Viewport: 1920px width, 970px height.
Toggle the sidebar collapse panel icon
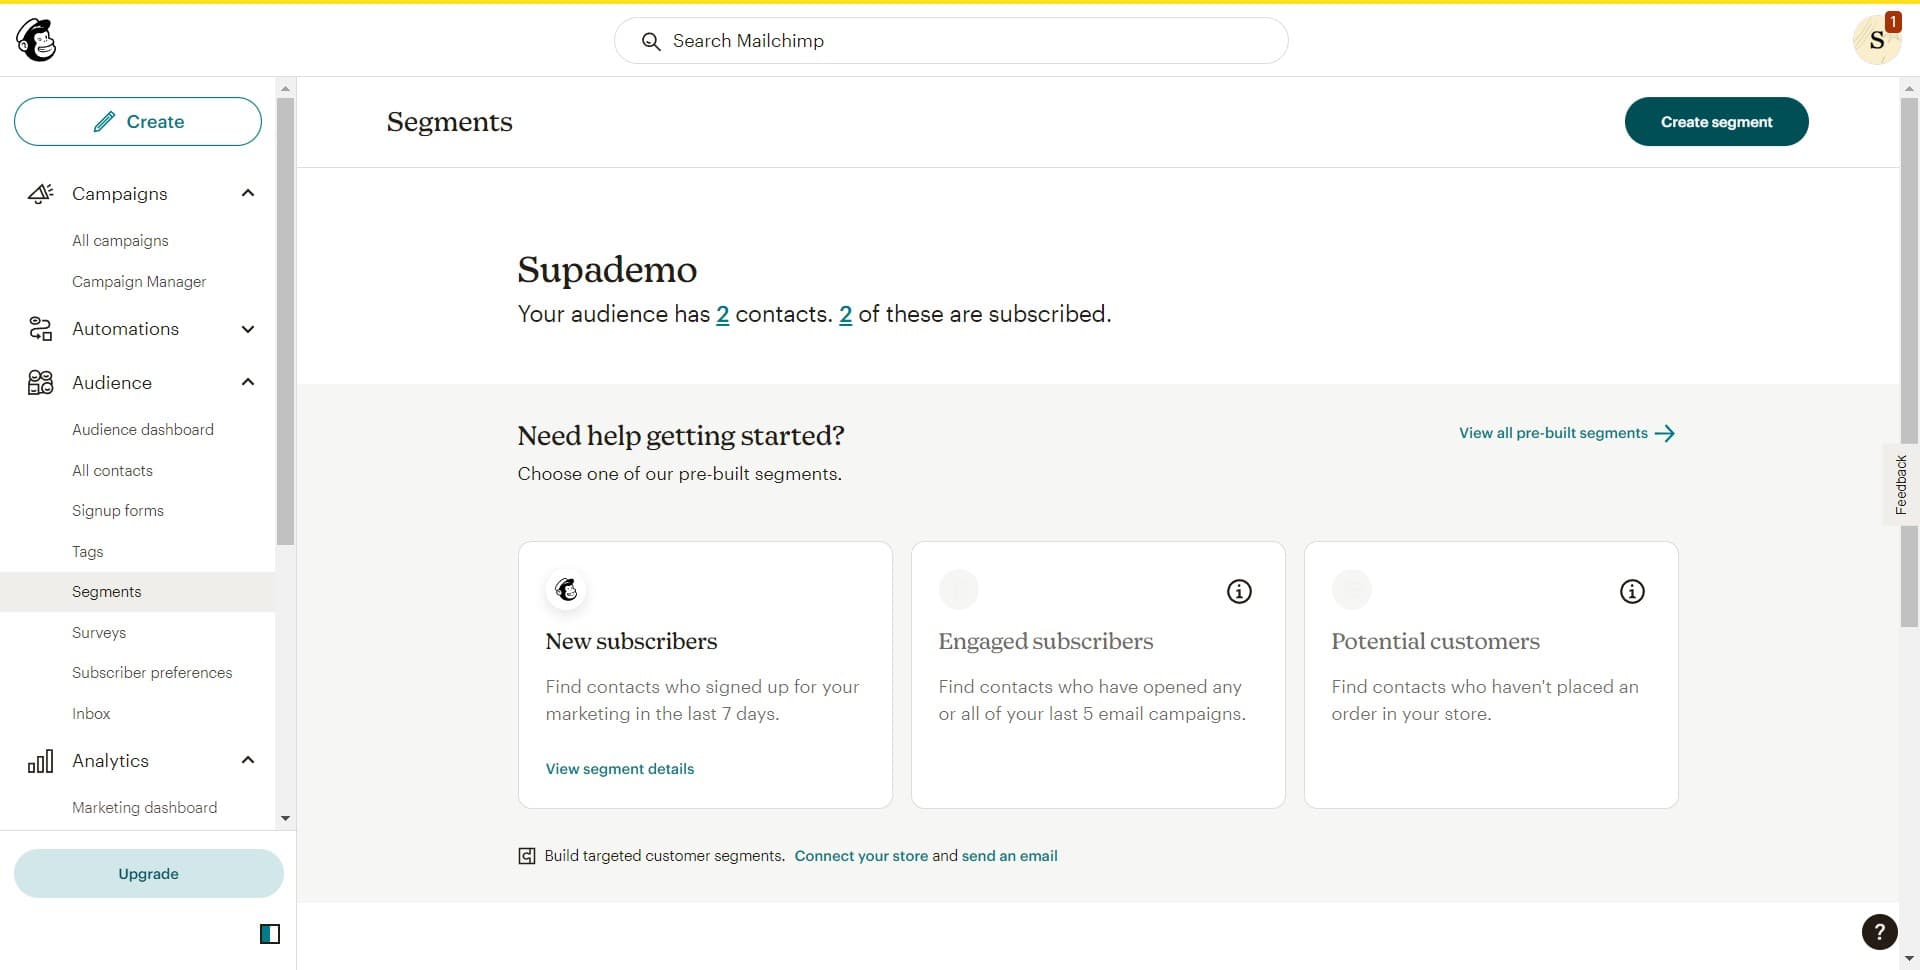click(270, 934)
